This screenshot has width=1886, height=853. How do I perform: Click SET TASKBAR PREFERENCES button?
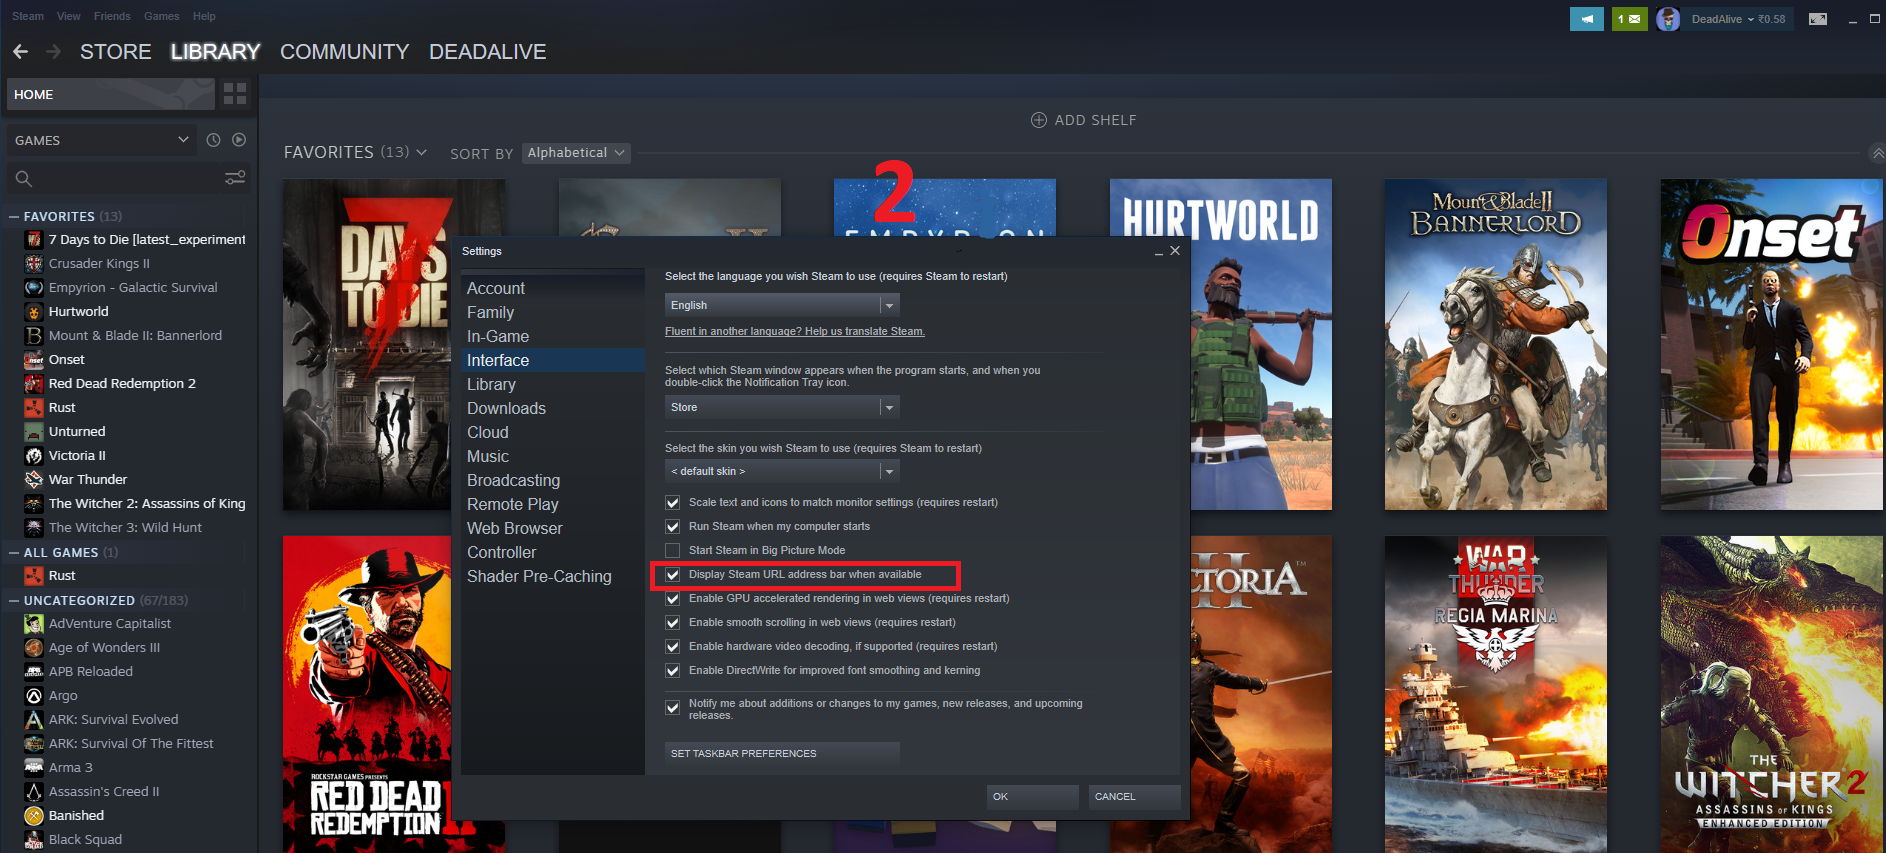(782, 753)
